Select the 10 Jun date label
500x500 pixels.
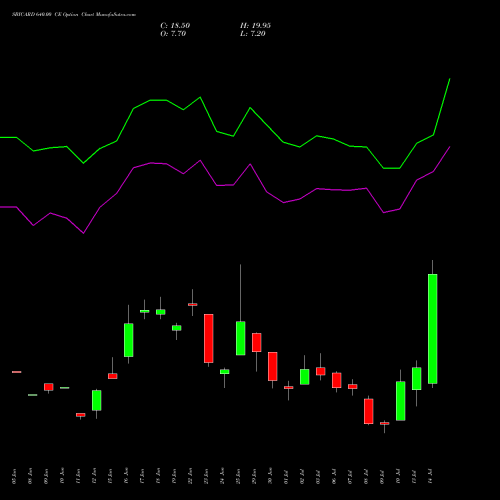click(62, 476)
